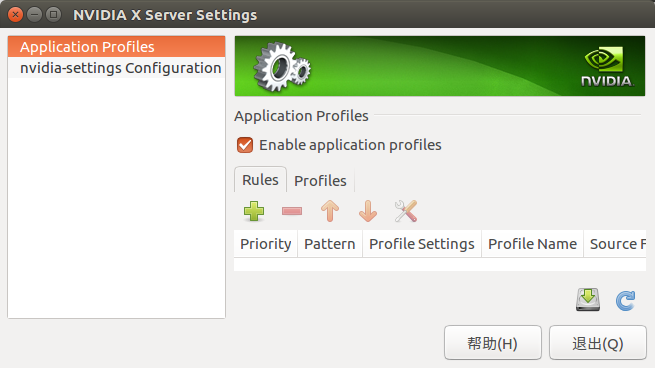
Task: Select Application Profiles in the sidebar
Action: click(117, 47)
